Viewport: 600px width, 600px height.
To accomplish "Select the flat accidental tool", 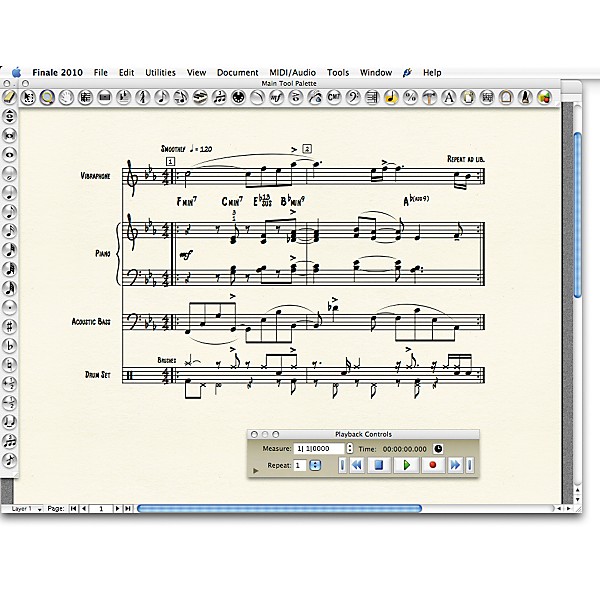I will tap(10, 346).
